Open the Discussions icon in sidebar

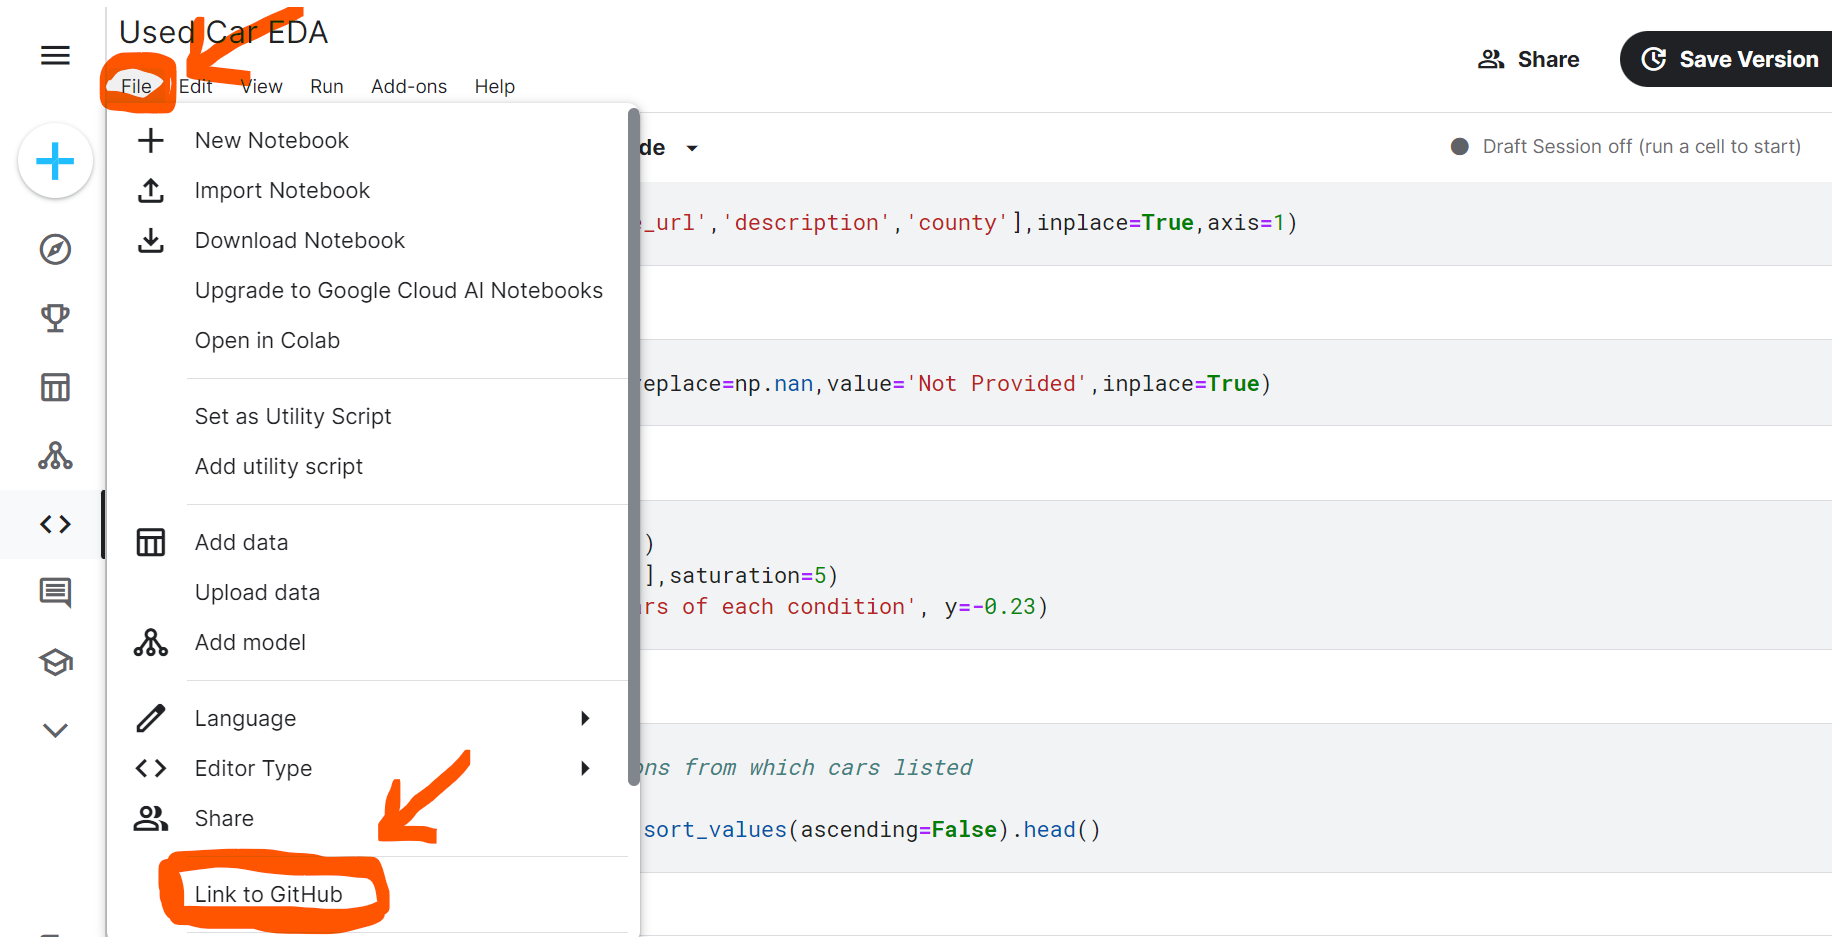point(55,593)
